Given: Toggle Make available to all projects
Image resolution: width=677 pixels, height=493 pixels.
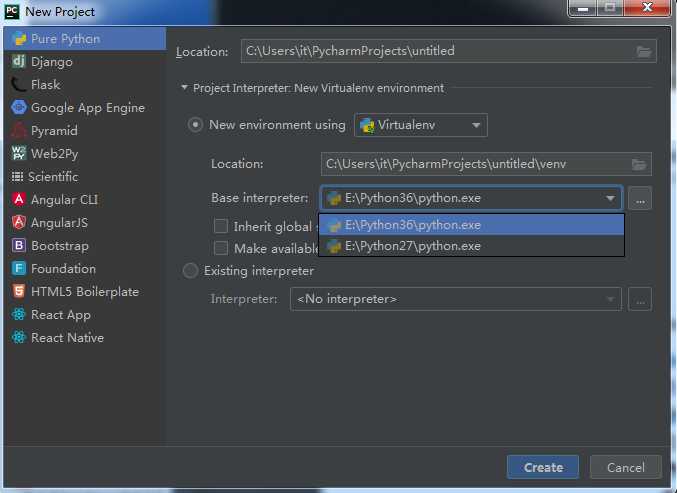Looking at the screenshot, I should (221, 248).
